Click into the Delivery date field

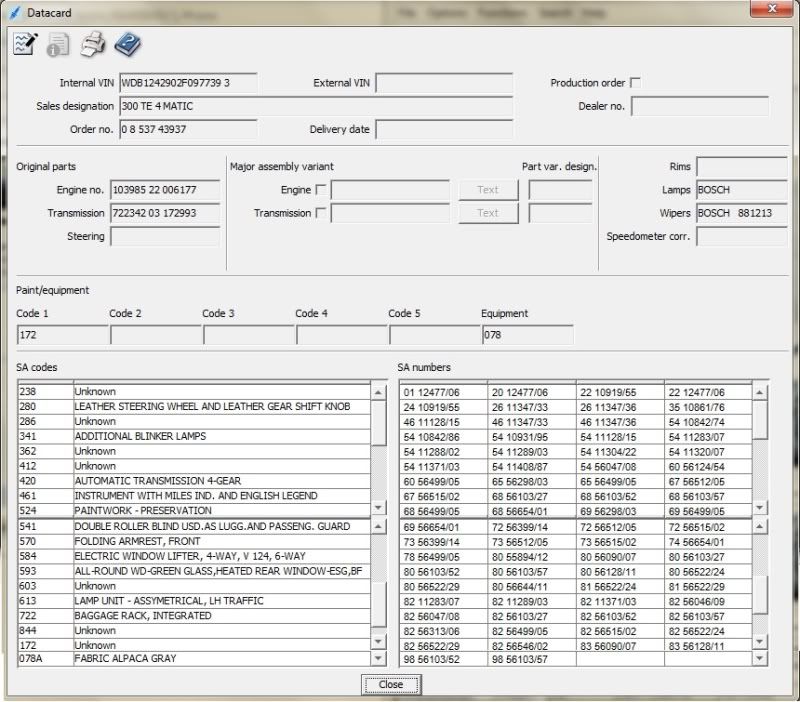coord(444,129)
